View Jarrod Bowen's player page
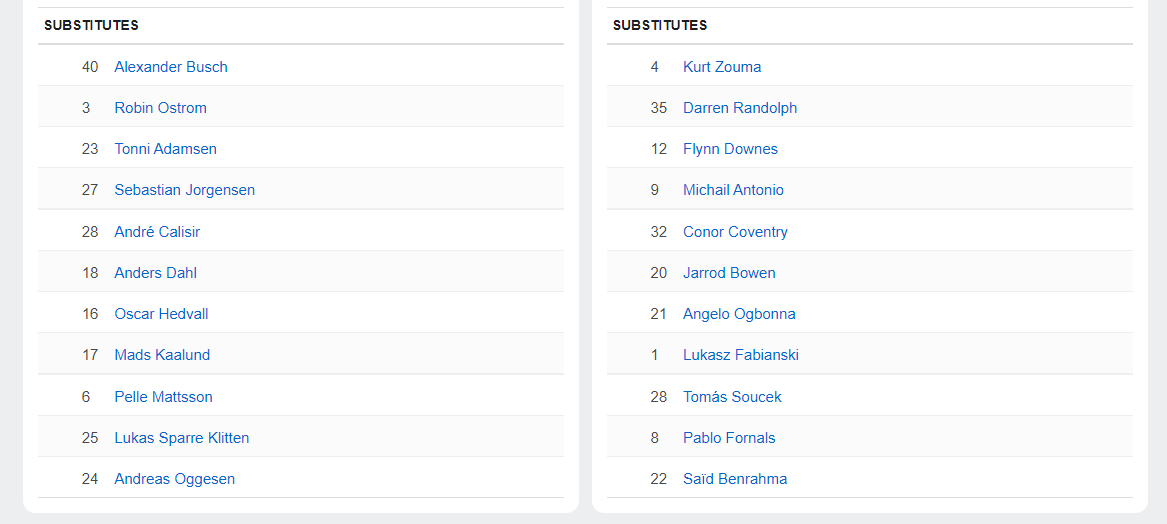Image resolution: width=1167 pixels, height=524 pixels. click(729, 273)
